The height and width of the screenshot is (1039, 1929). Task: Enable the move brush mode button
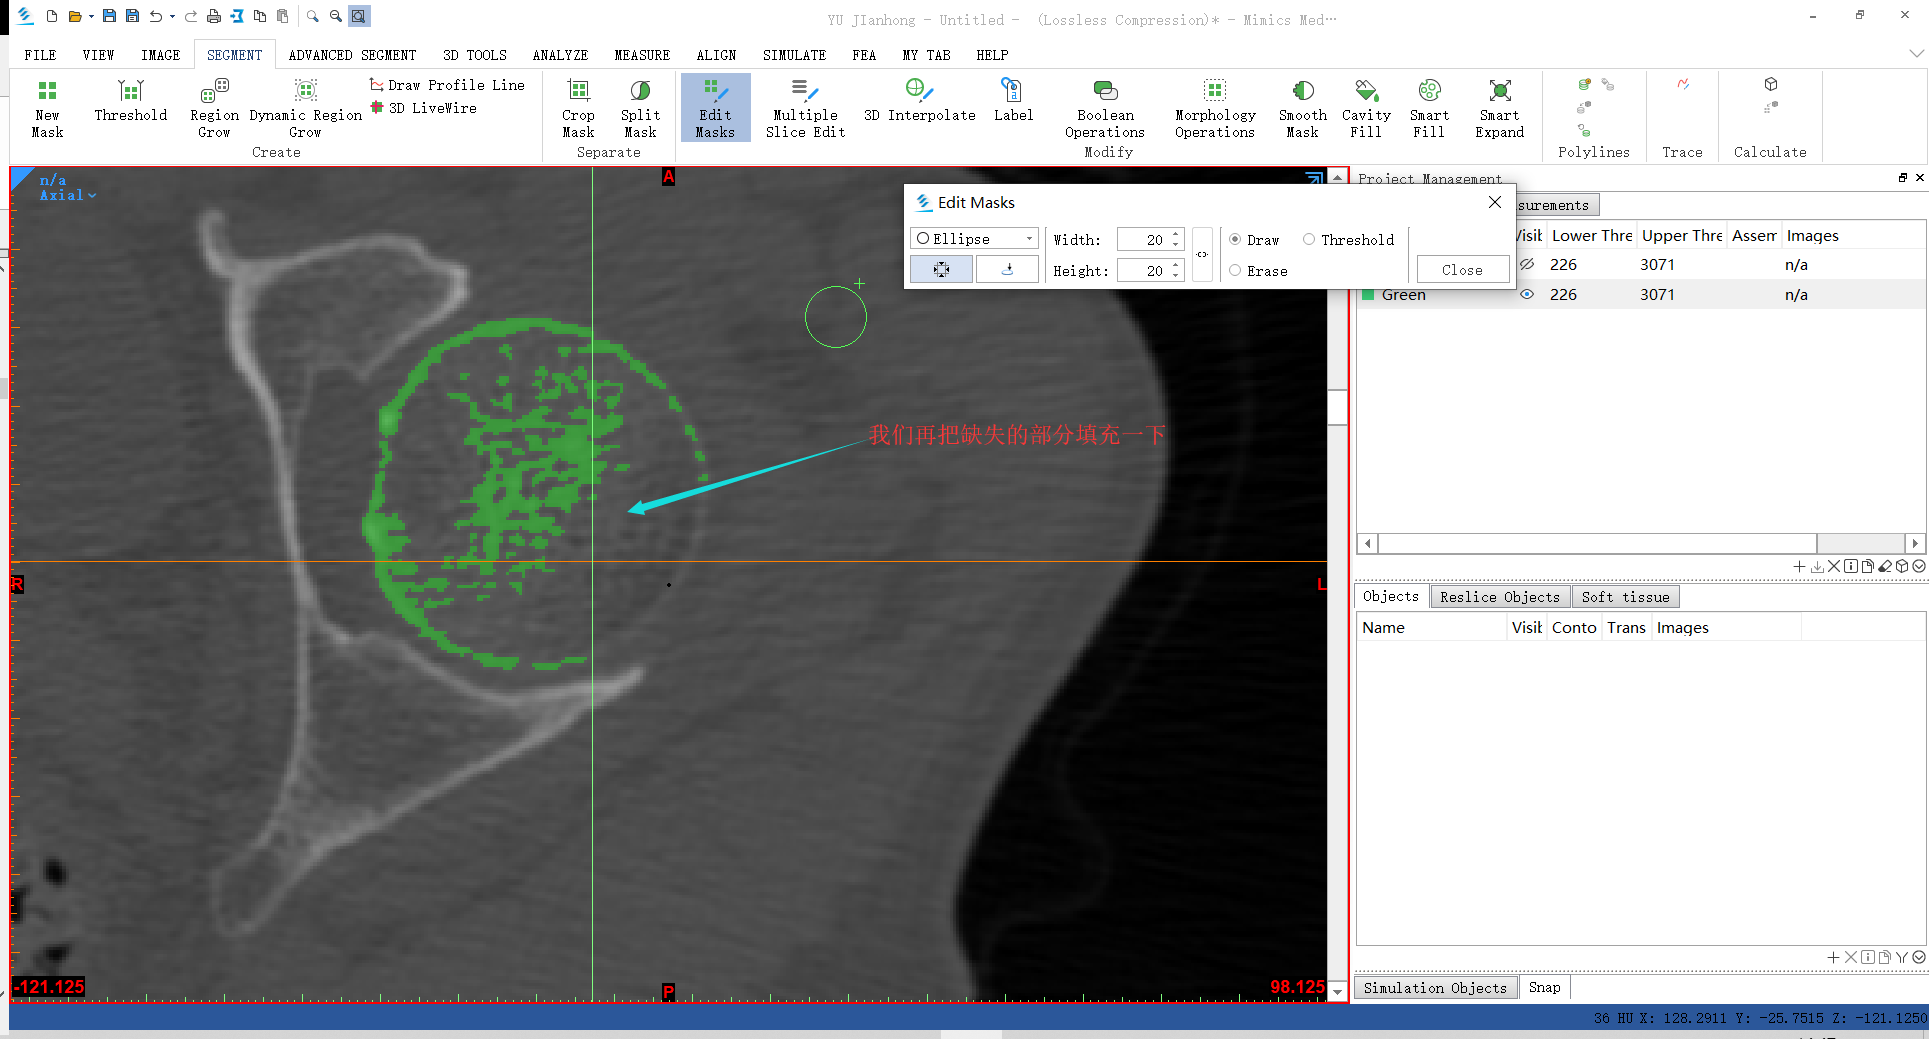pos(941,269)
